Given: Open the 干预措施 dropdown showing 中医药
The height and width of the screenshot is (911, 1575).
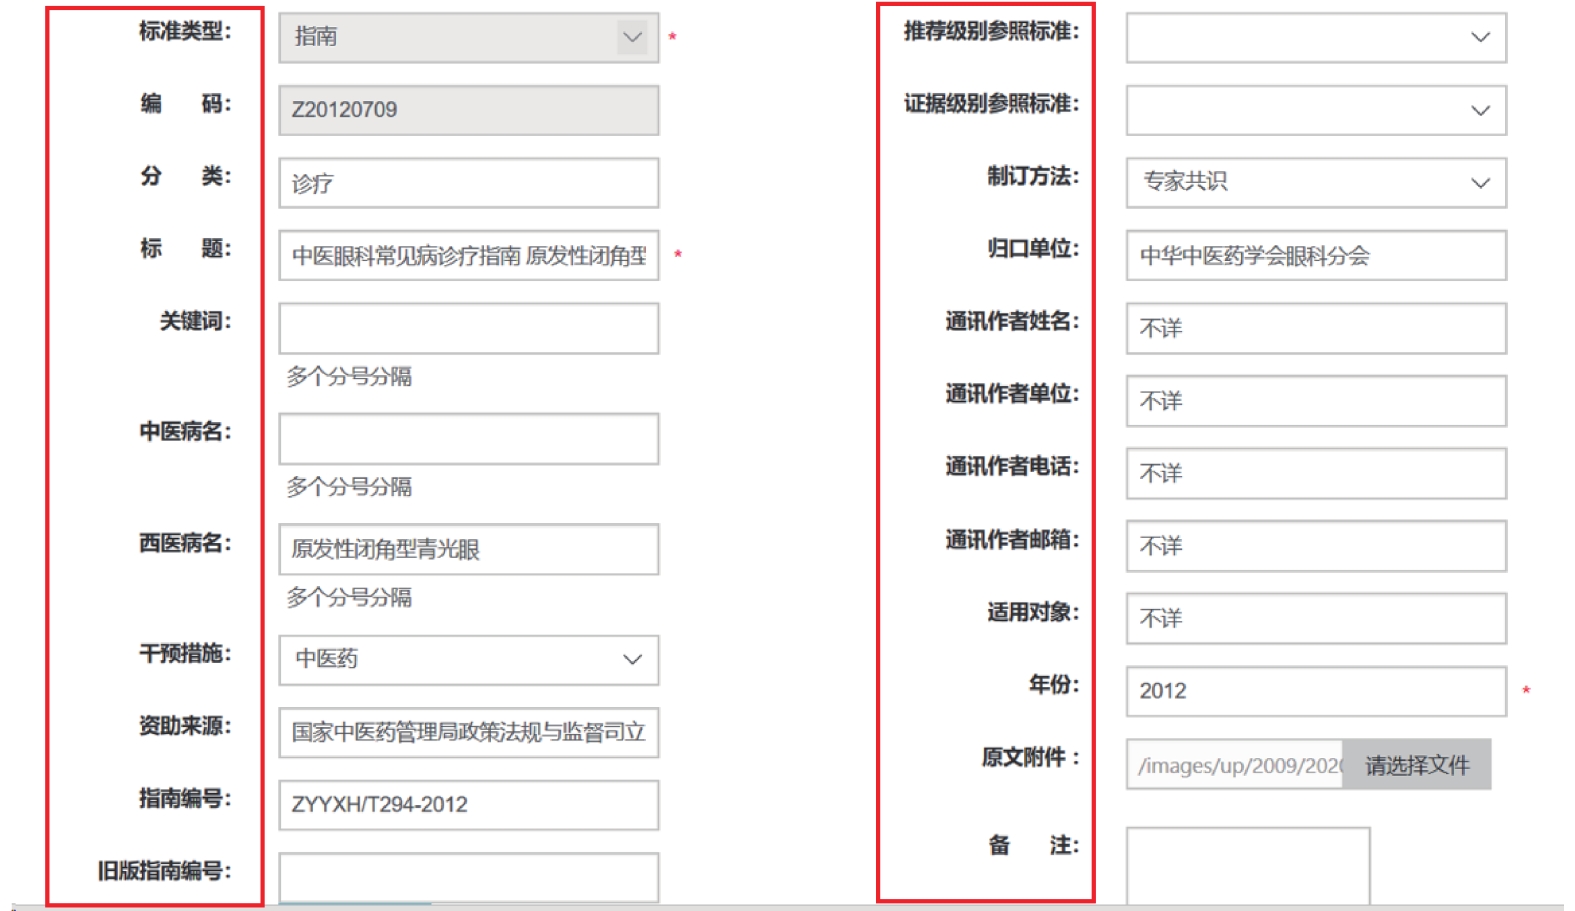Looking at the screenshot, I should pyautogui.click(x=468, y=660).
